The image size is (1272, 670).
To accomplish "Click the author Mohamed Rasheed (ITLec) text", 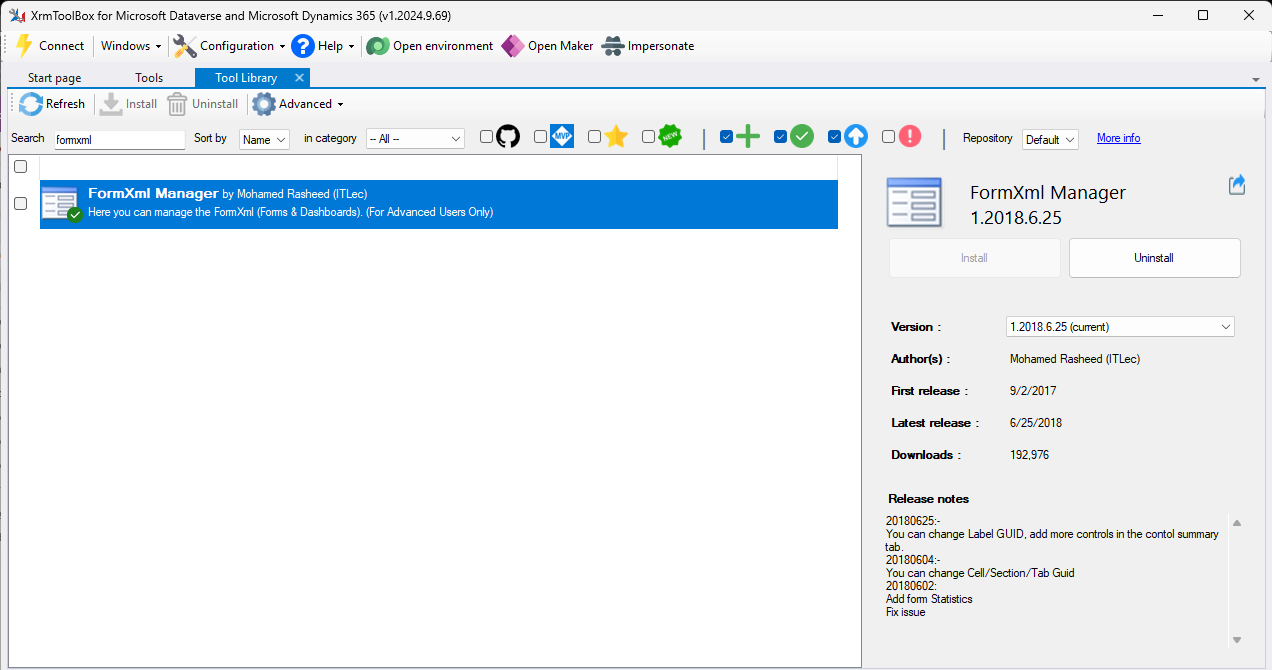I will pyautogui.click(x=1075, y=359).
